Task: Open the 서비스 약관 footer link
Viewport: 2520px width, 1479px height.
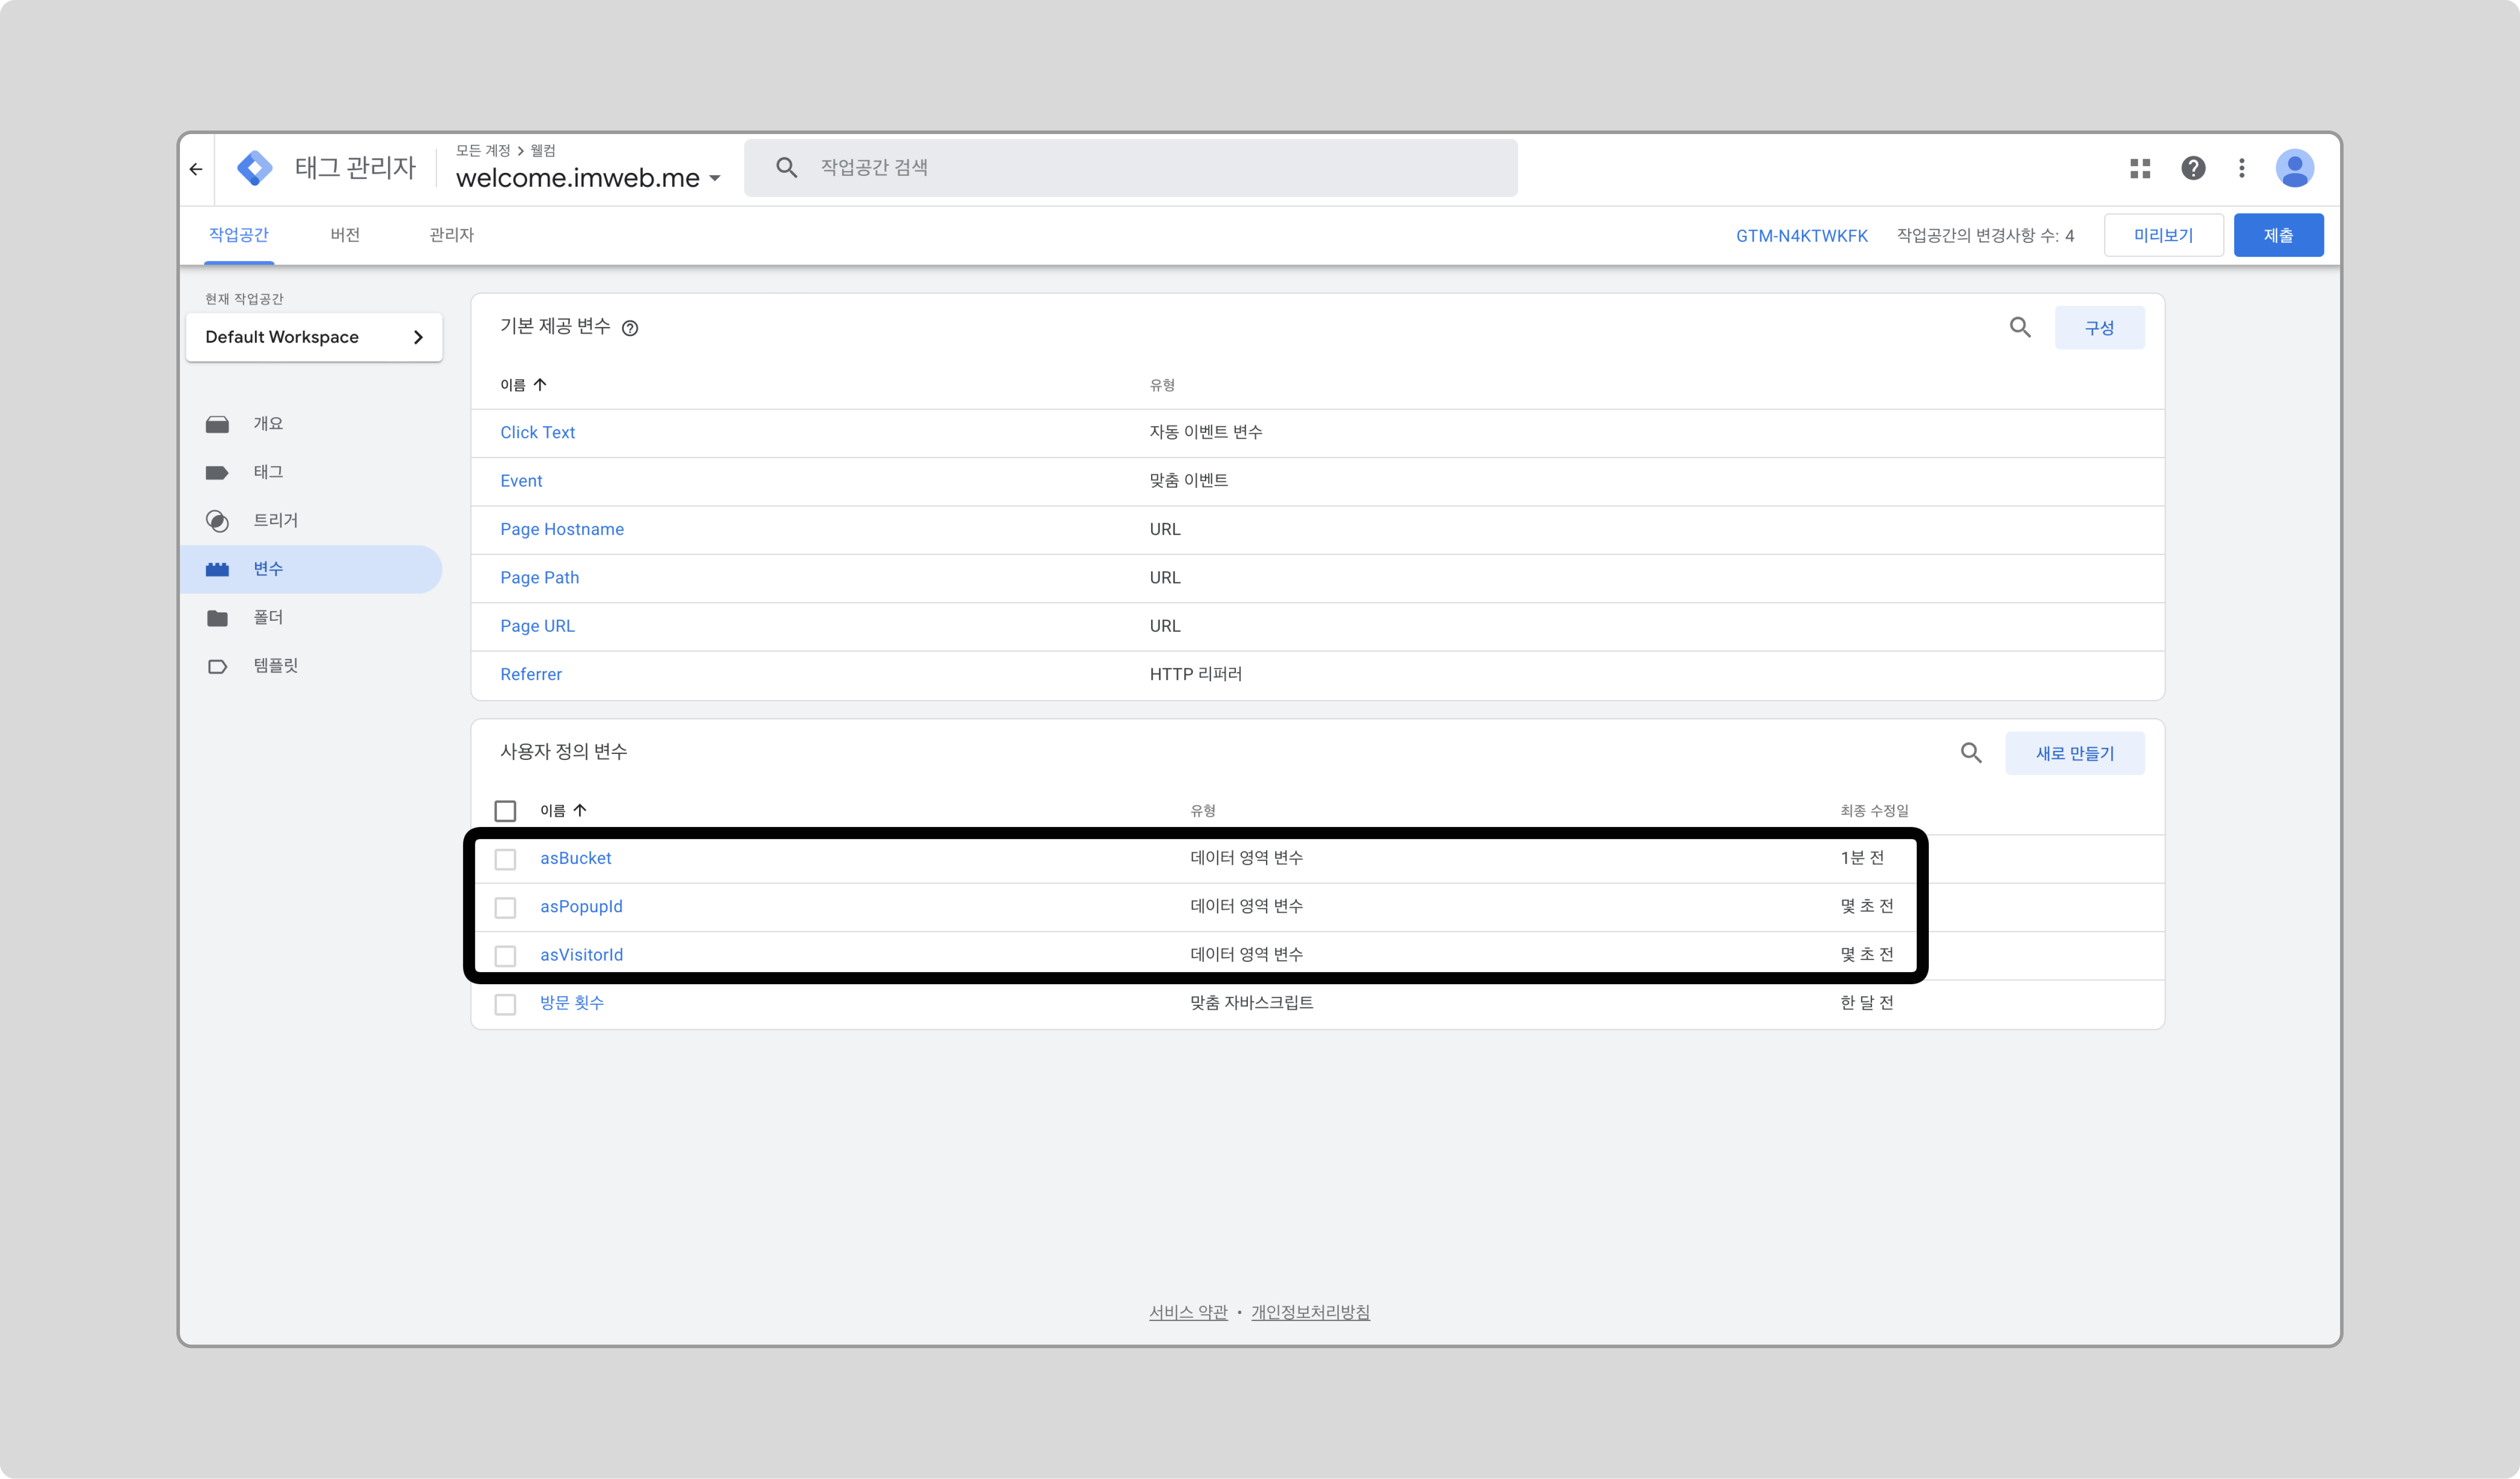Action: 1188,1313
